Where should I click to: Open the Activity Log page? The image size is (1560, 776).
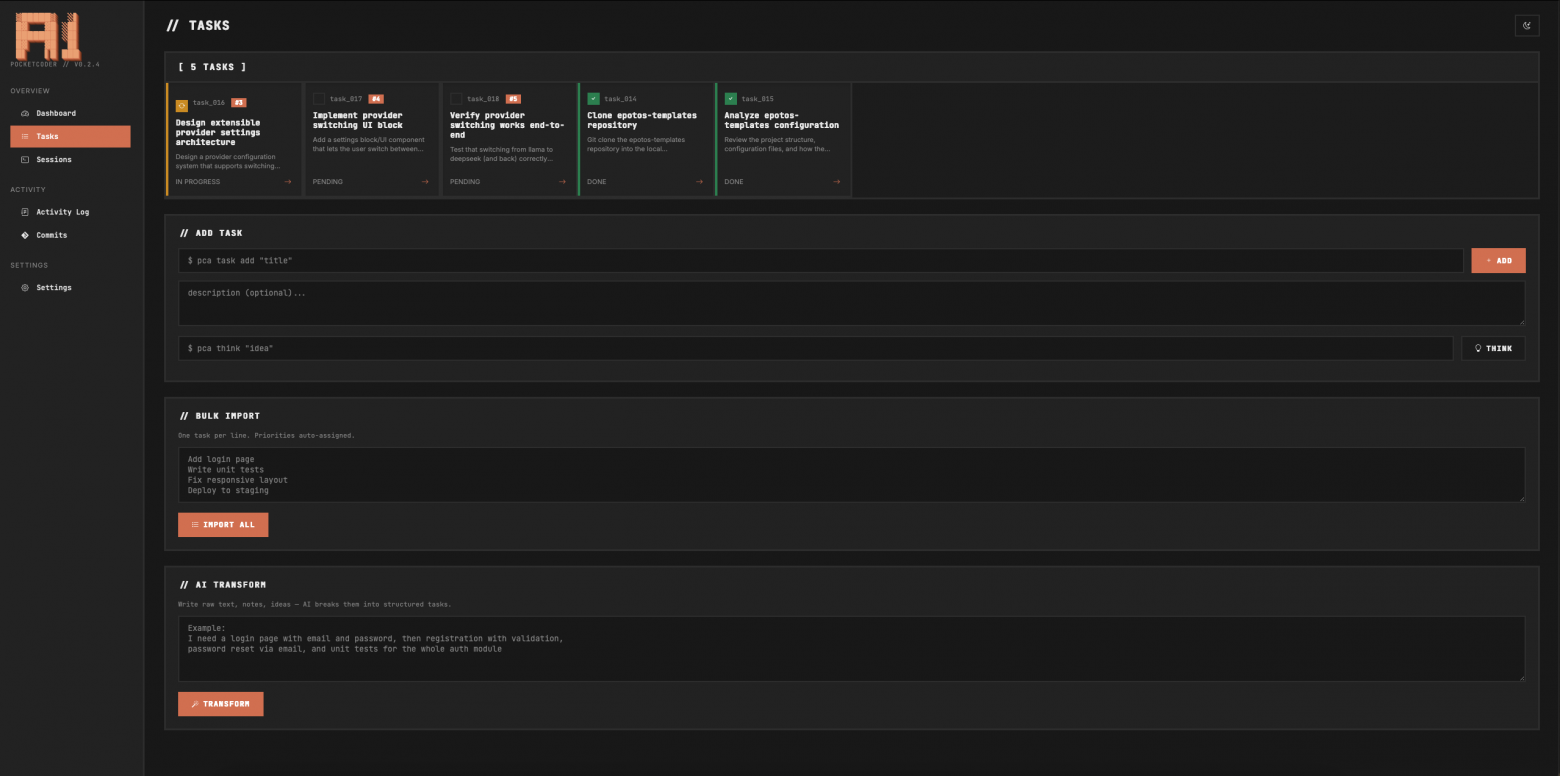coord(70,212)
